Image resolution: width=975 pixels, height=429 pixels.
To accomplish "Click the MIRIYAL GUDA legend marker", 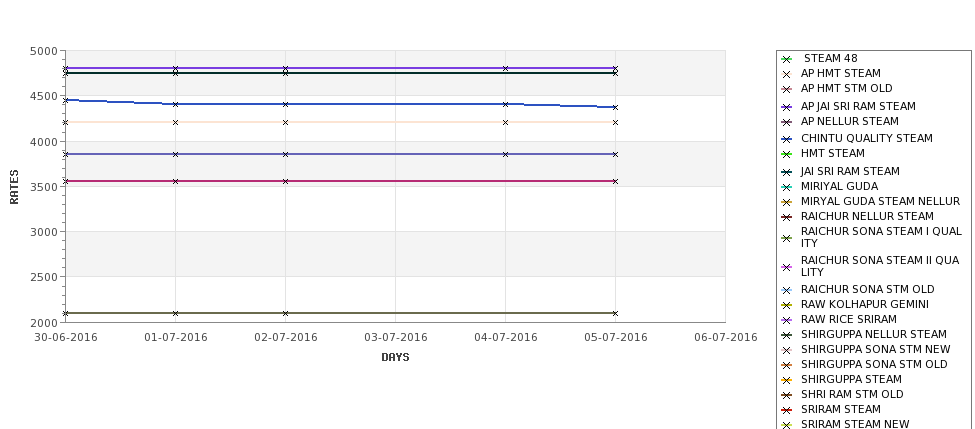I will (x=786, y=187).
